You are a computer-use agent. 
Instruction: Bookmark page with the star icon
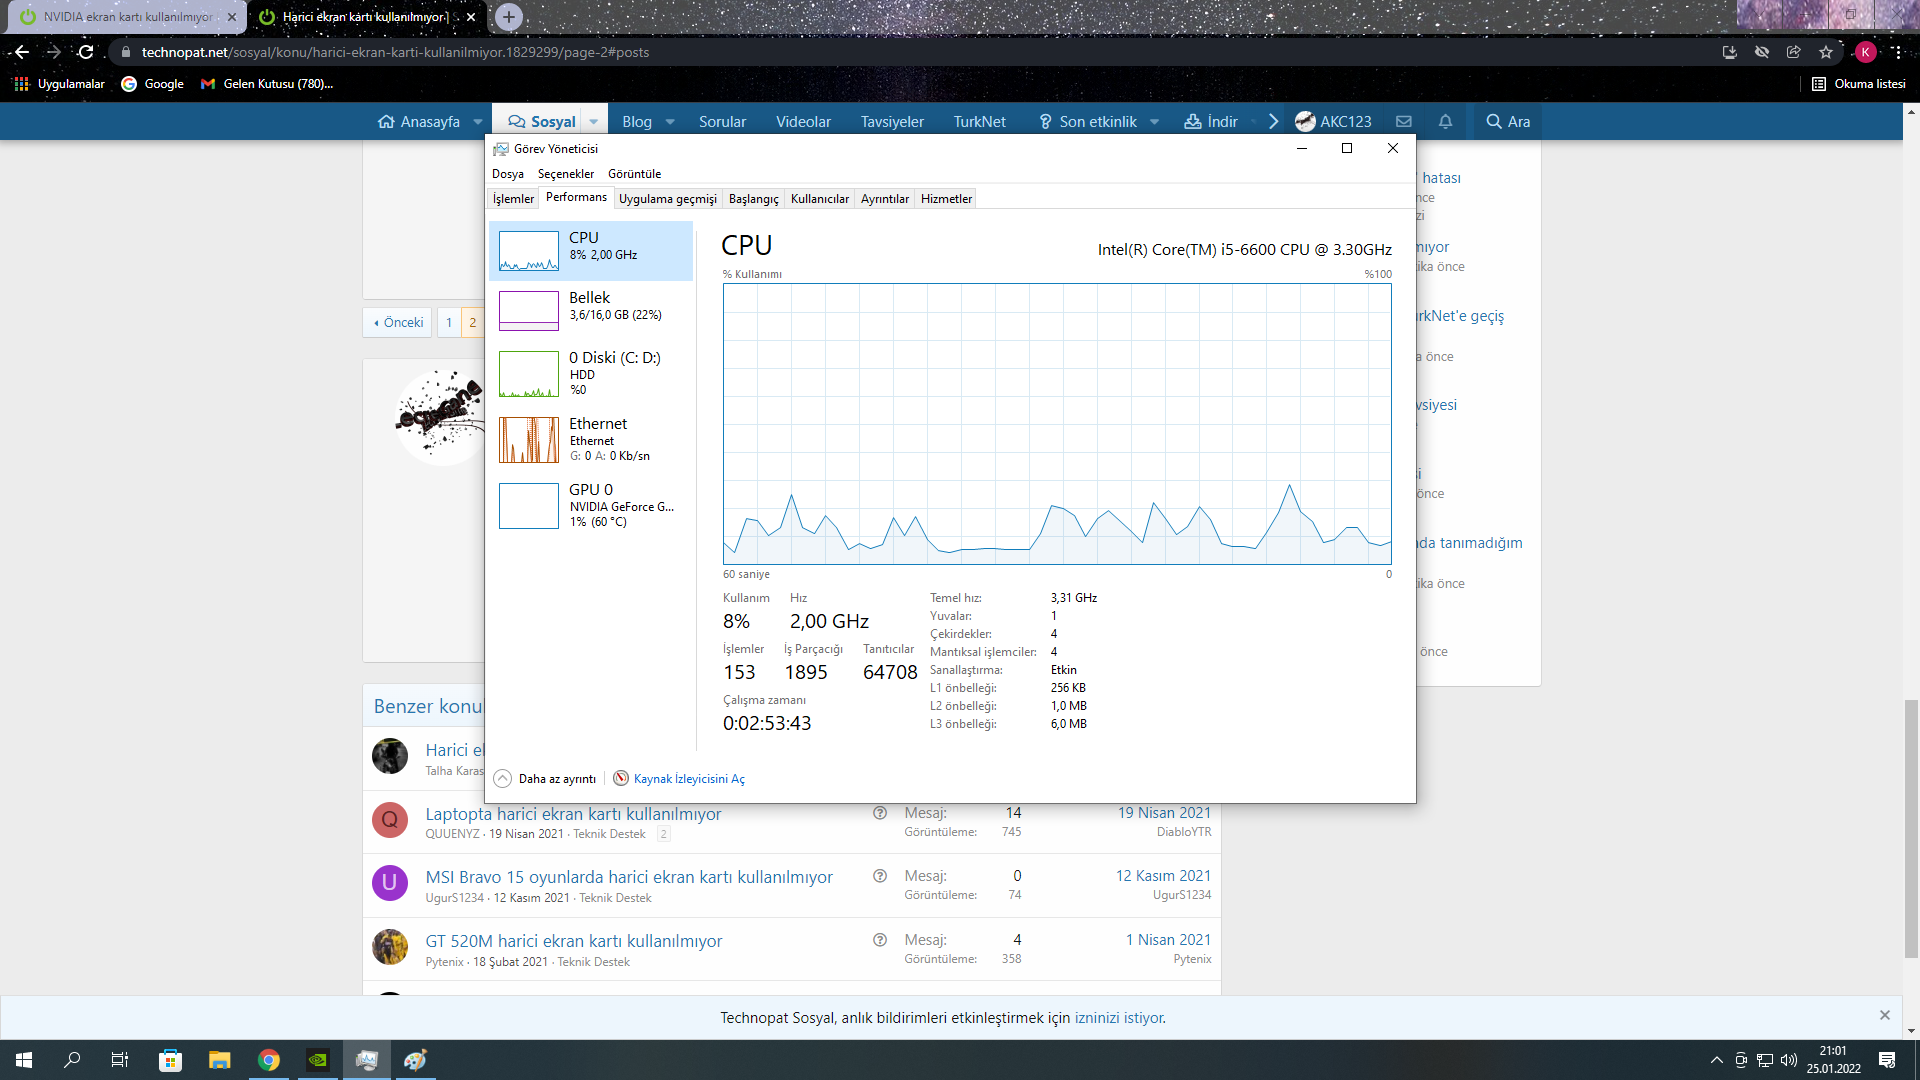(1826, 52)
